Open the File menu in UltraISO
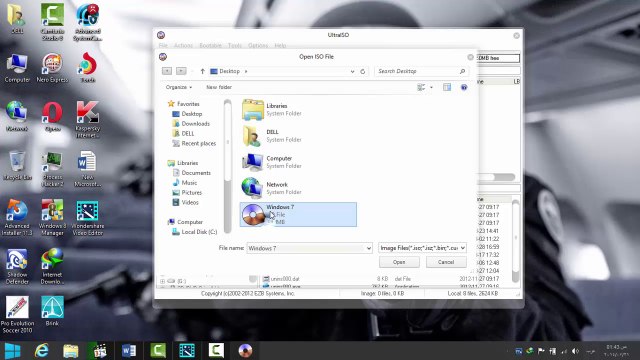Viewport: 640px width, 360px height. (163, 45)
